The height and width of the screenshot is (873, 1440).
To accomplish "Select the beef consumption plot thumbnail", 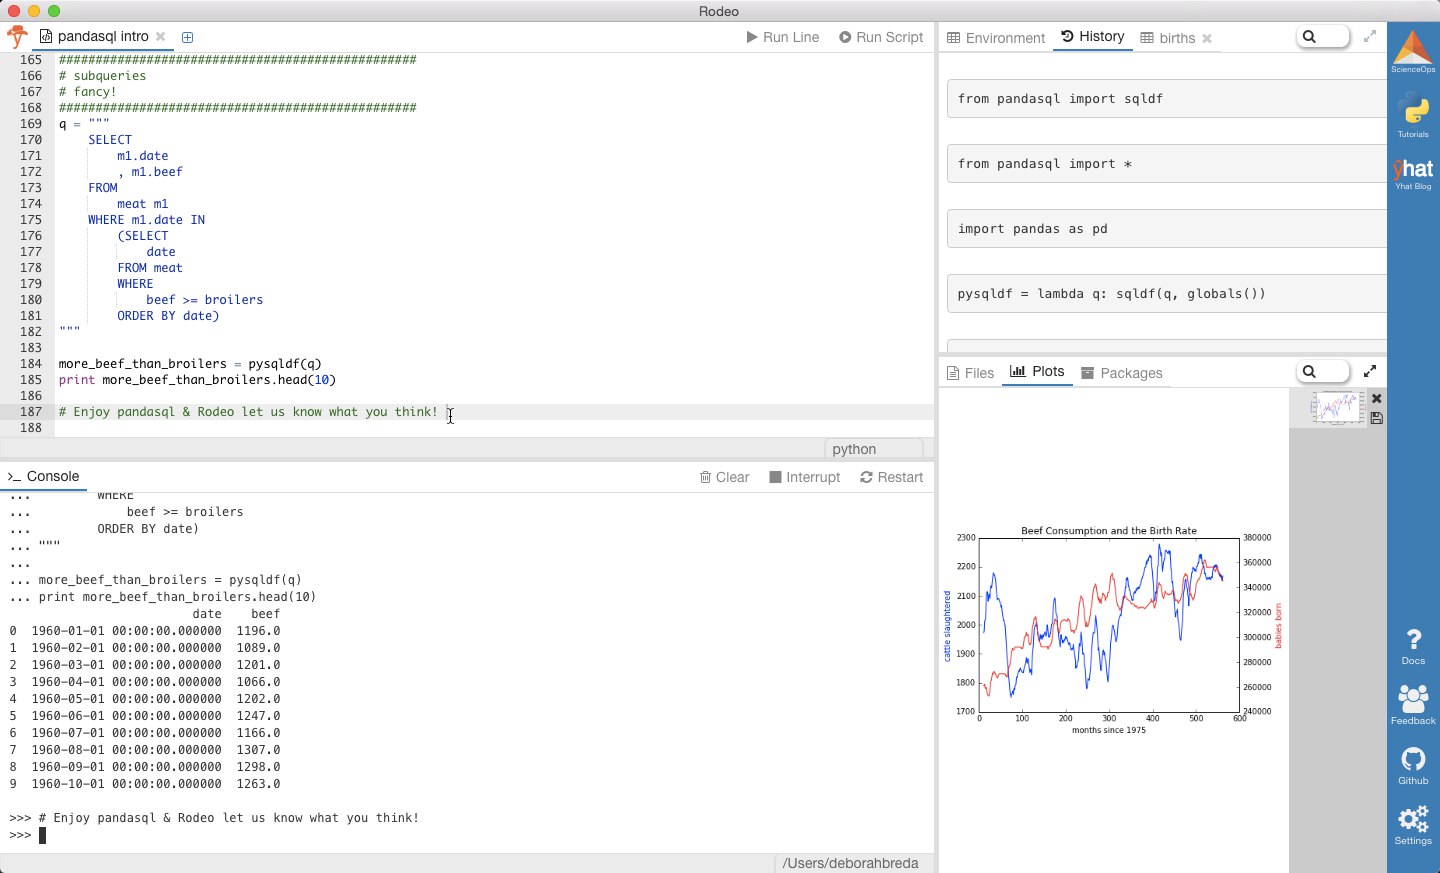I will tap(1338, 408).
